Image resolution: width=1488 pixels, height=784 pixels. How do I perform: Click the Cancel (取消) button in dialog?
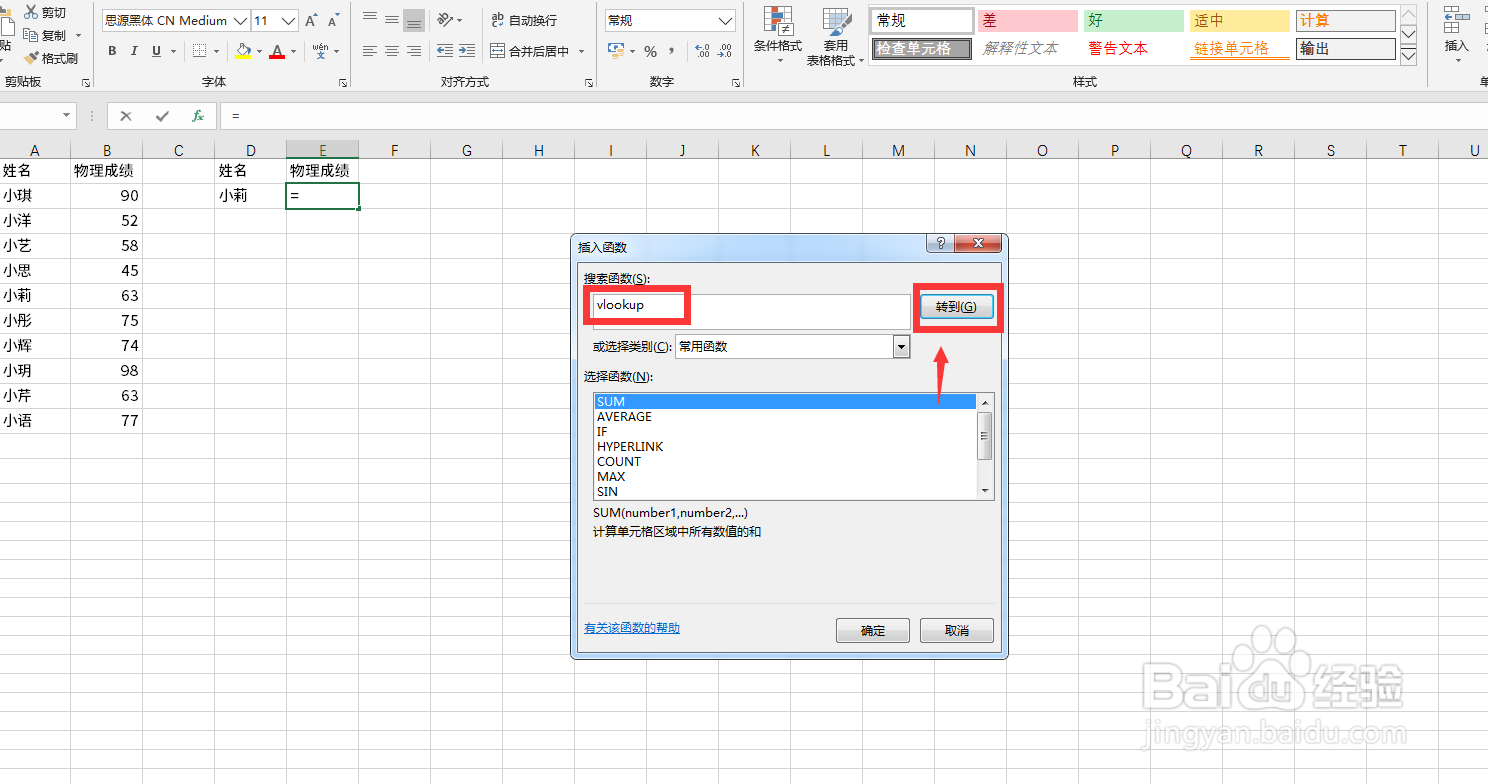coord(957,630)
